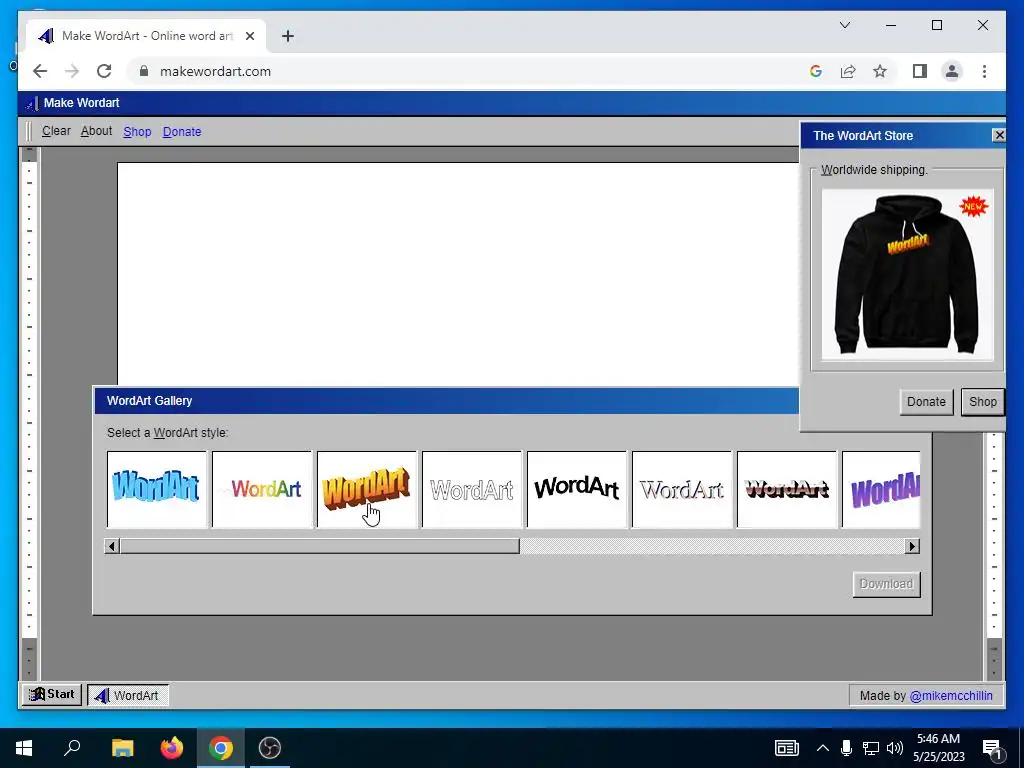Click the site lock icon in address bar
1024x768 pixels.
[144, 71]
